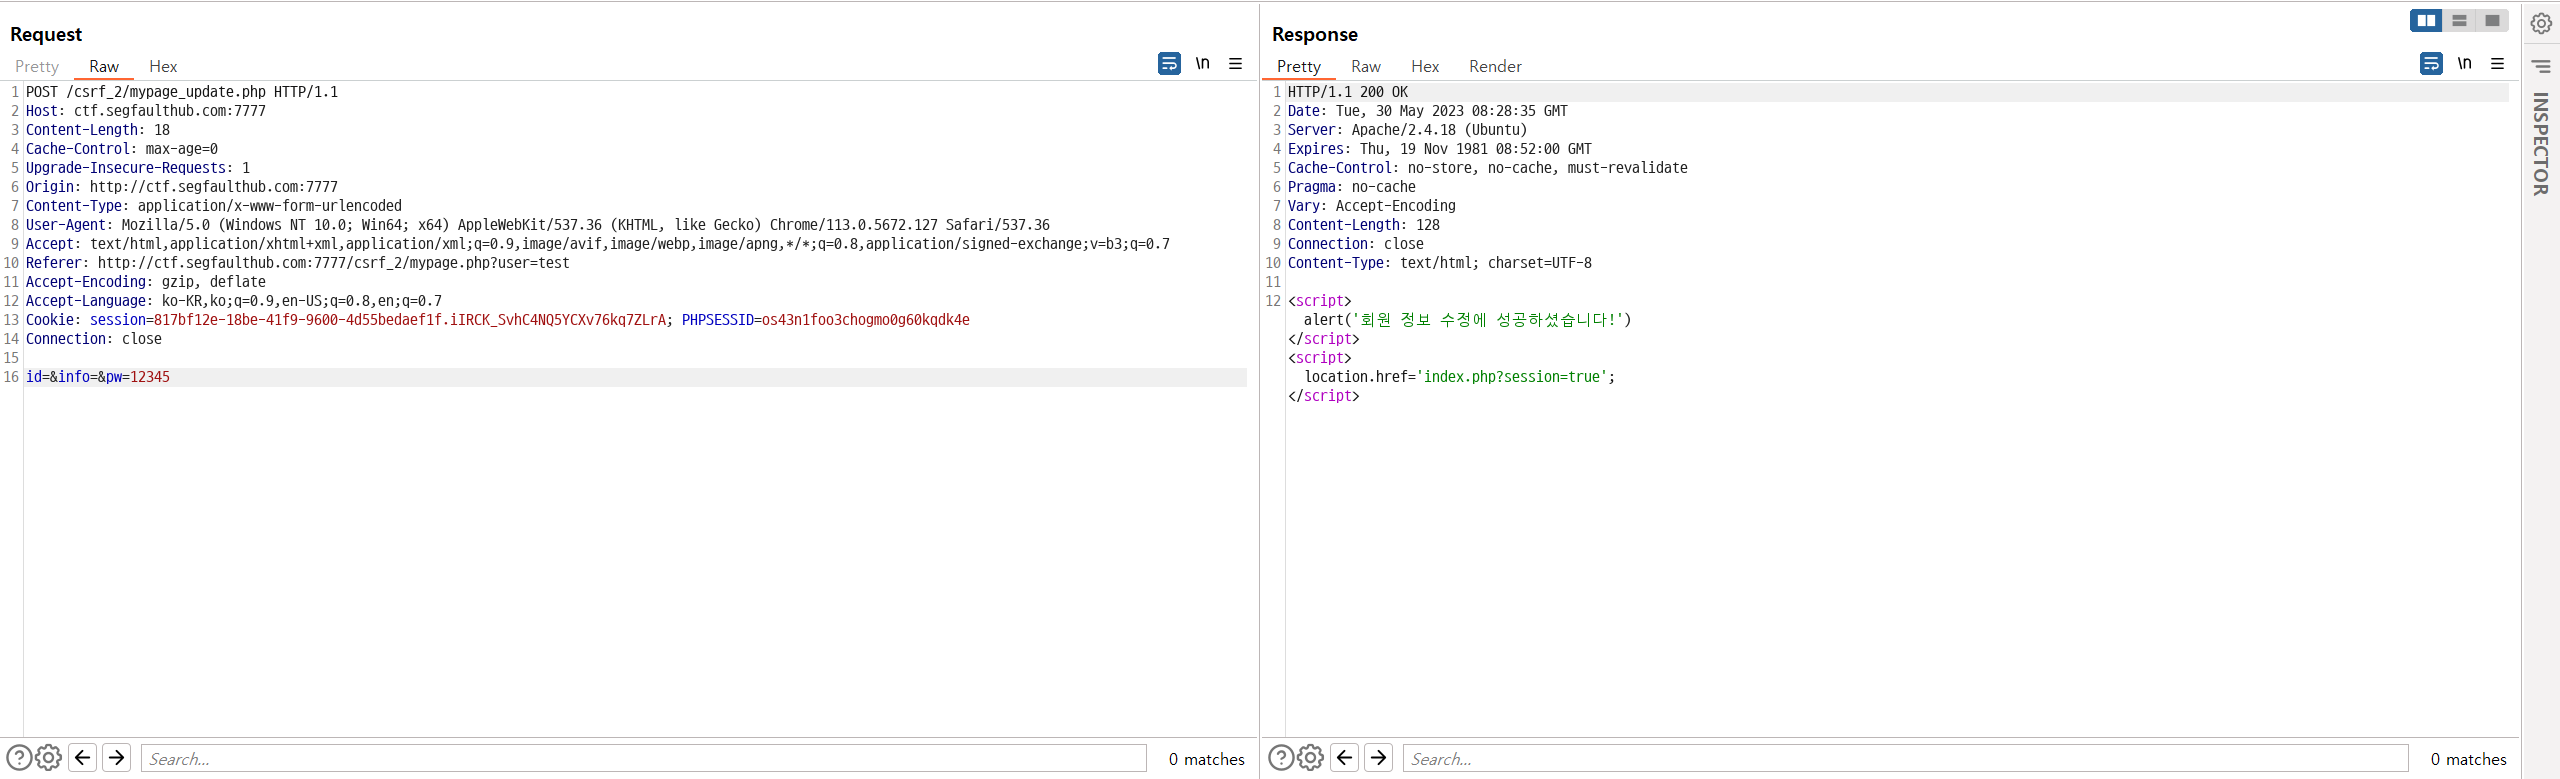Select the Response Pretty tab
The image size is (2560, 779).
[x=1299, y=66]
